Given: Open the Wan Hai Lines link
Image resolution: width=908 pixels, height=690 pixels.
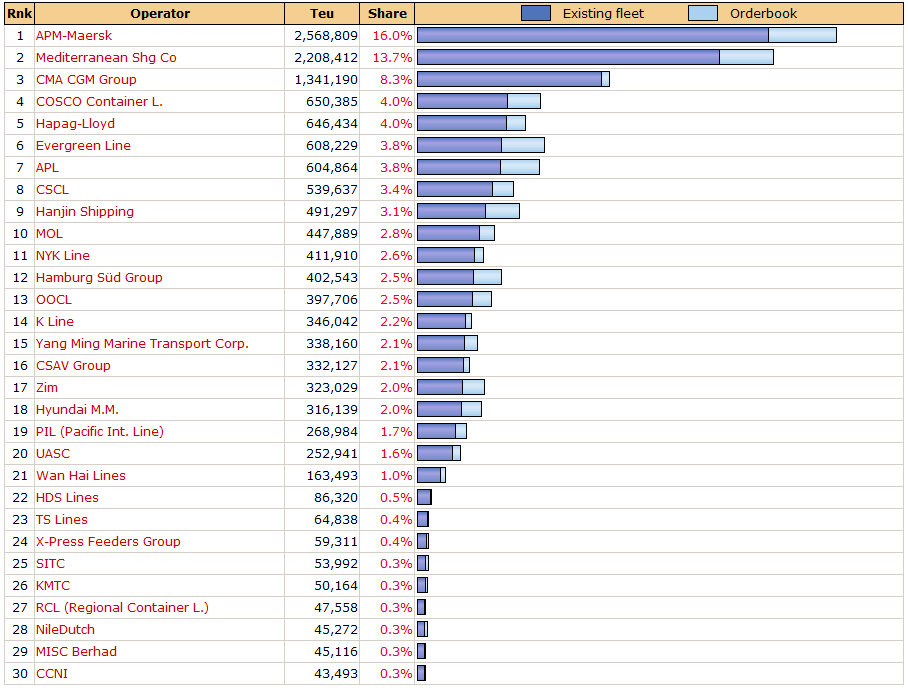Looking at the screenshot, I should pos(80,476).
